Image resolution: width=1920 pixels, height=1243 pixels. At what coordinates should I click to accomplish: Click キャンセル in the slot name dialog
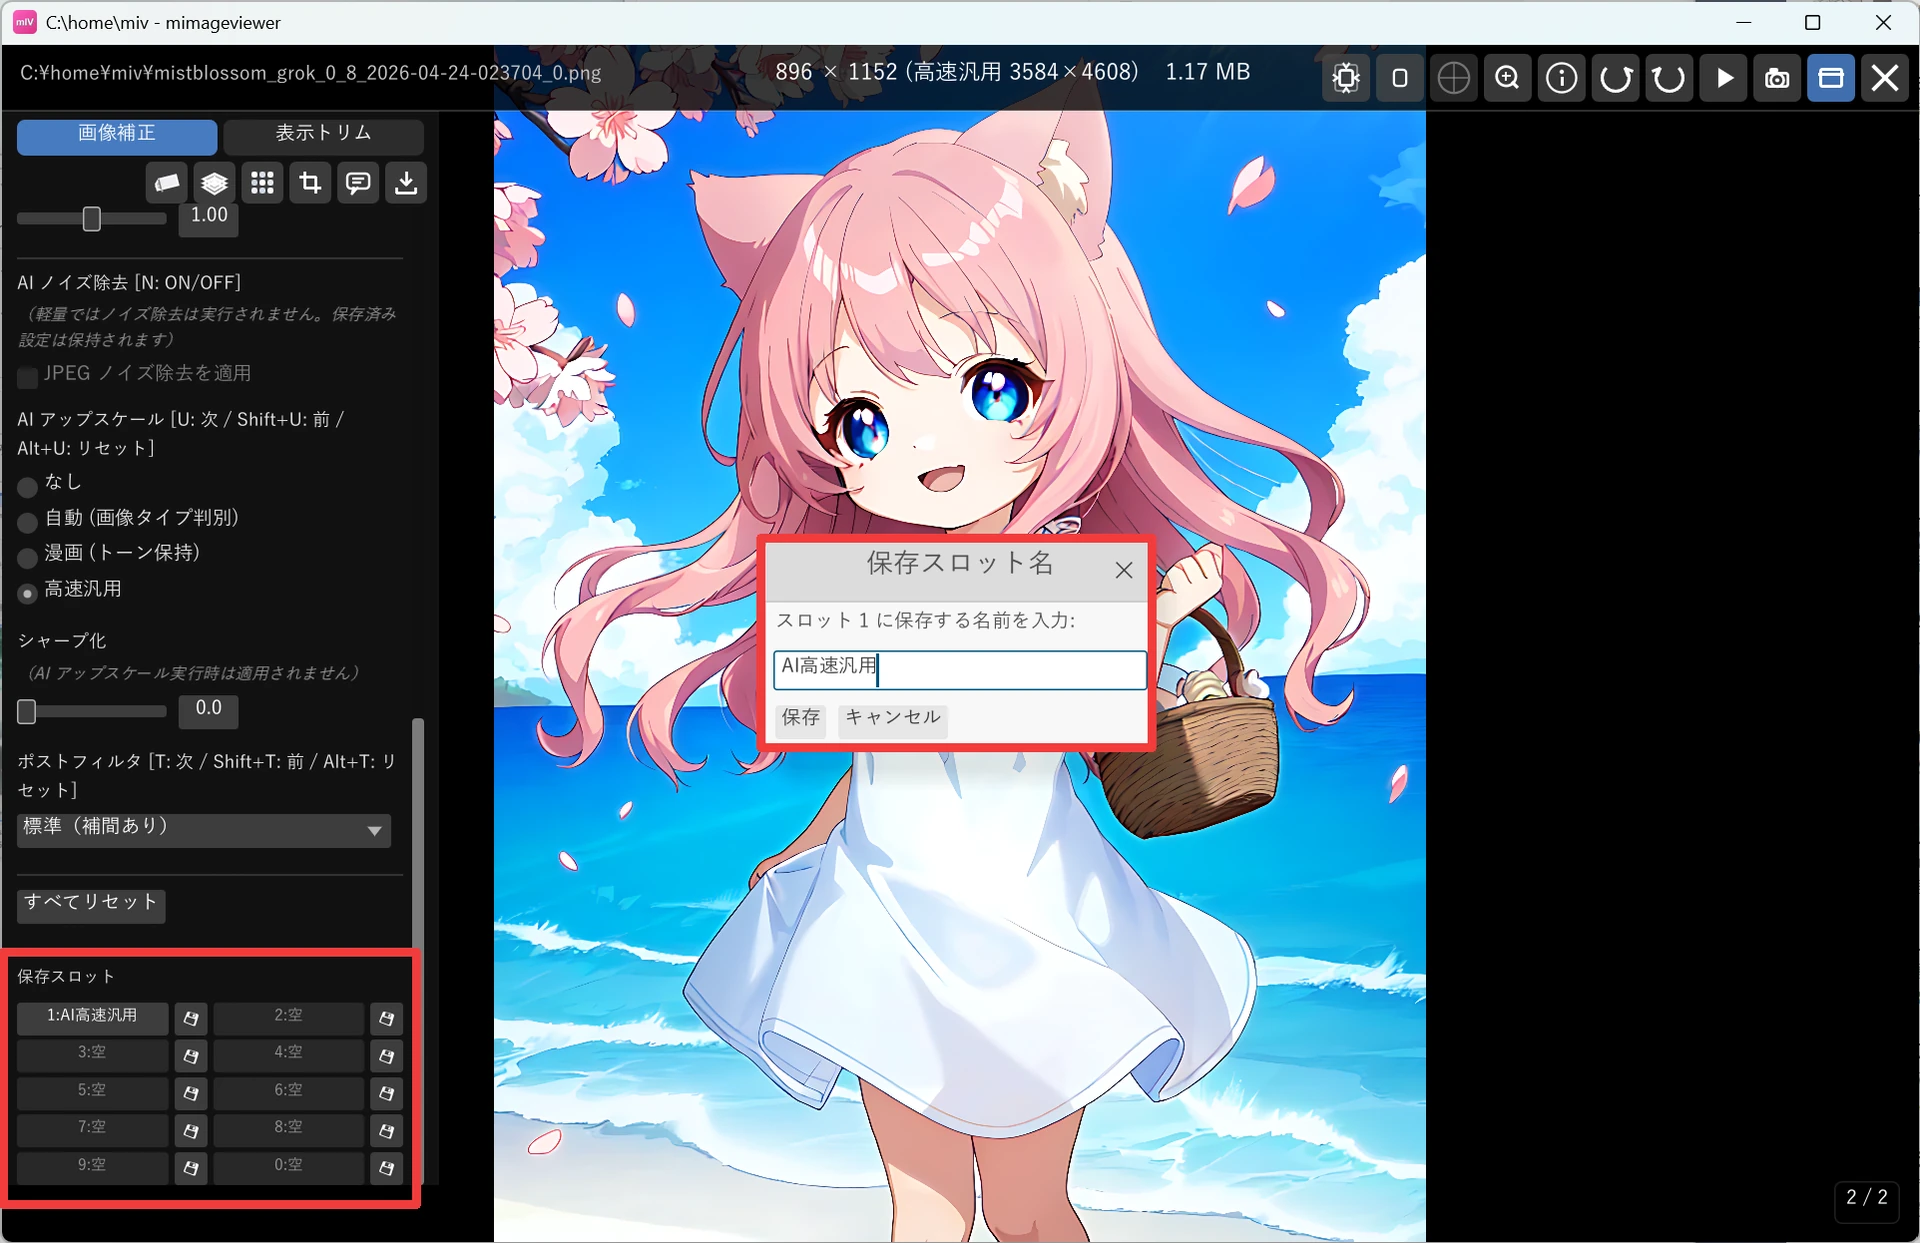tap(893, 718)
